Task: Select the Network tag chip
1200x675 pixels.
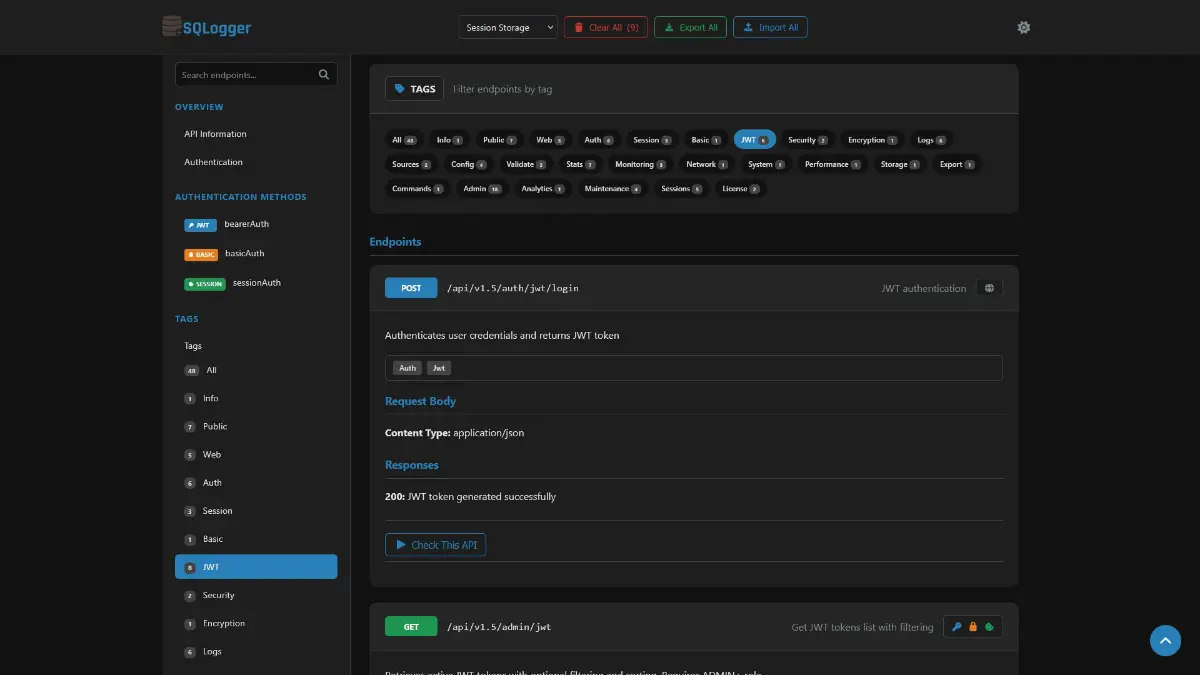Action: [x=706, y=164]
